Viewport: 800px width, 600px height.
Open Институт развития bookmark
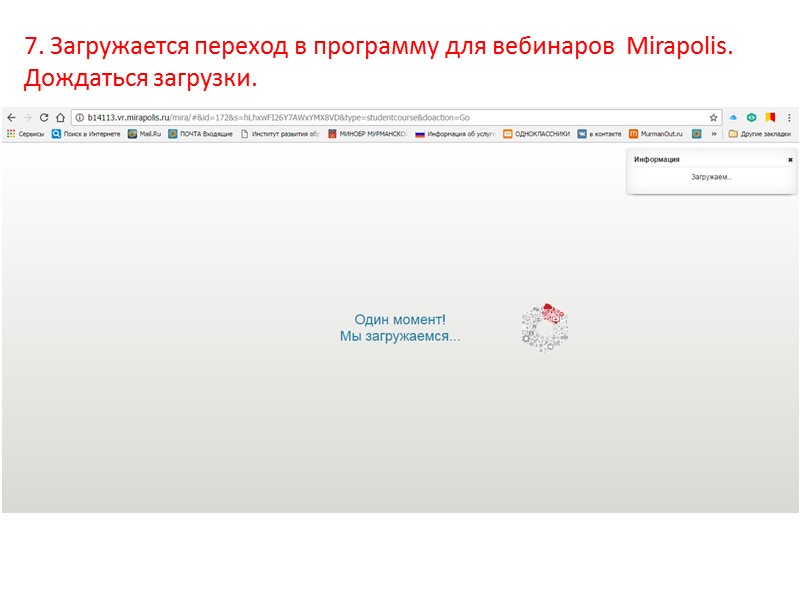280,134
